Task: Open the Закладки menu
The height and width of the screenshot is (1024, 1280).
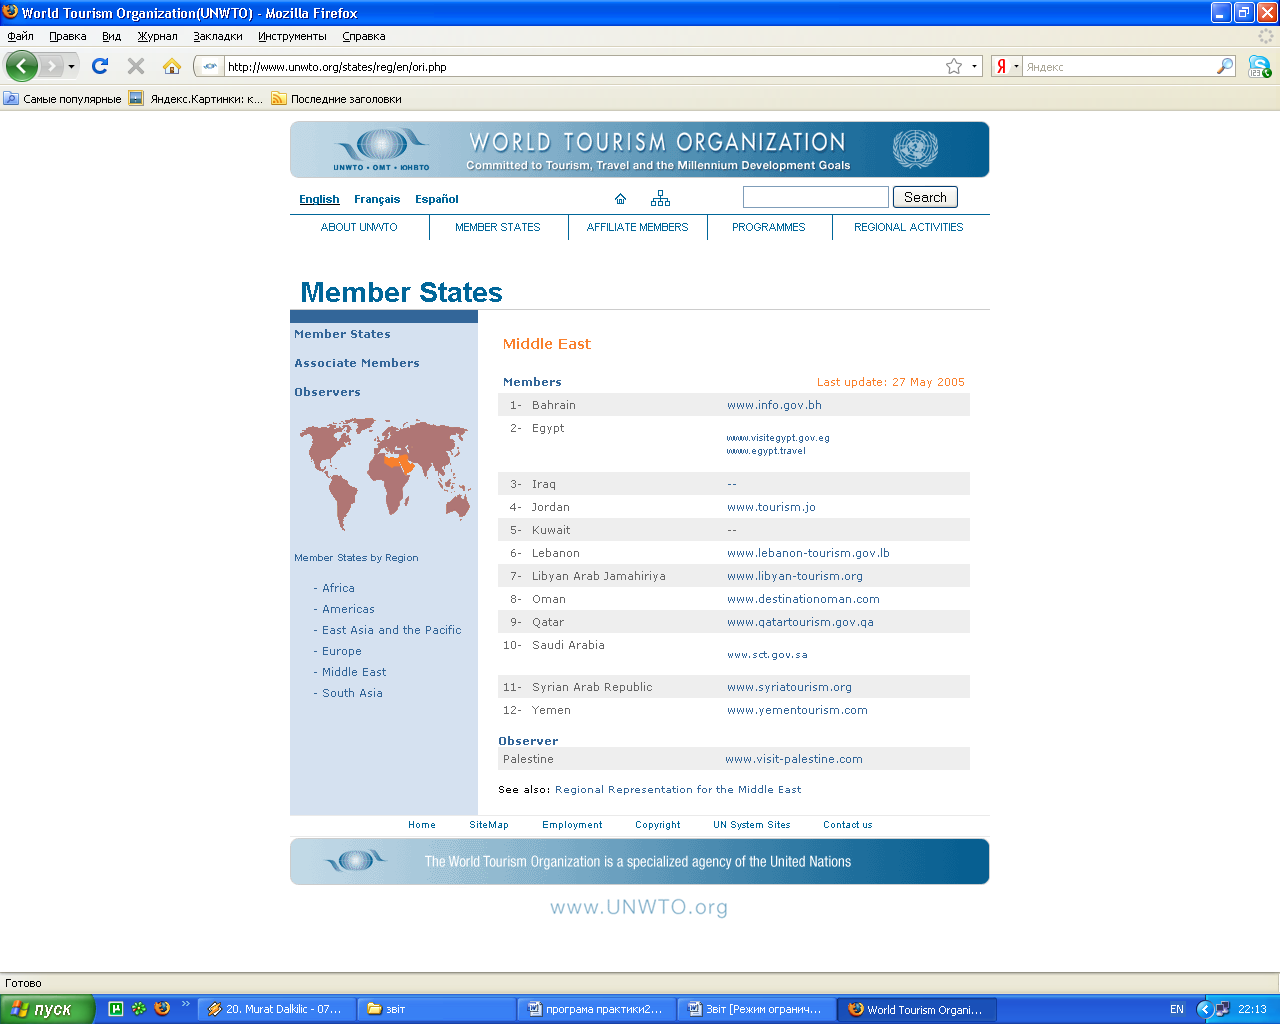Action: (218, 36)
